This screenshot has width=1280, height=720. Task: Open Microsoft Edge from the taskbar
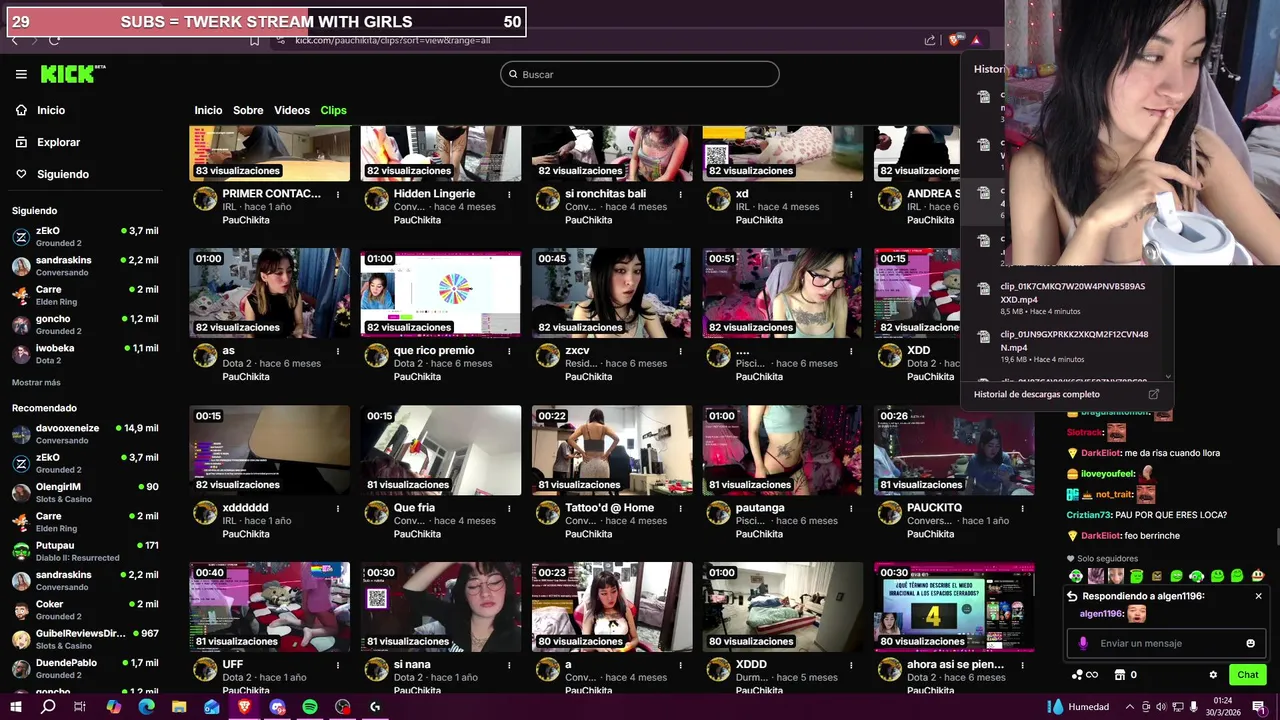(146, 707)
